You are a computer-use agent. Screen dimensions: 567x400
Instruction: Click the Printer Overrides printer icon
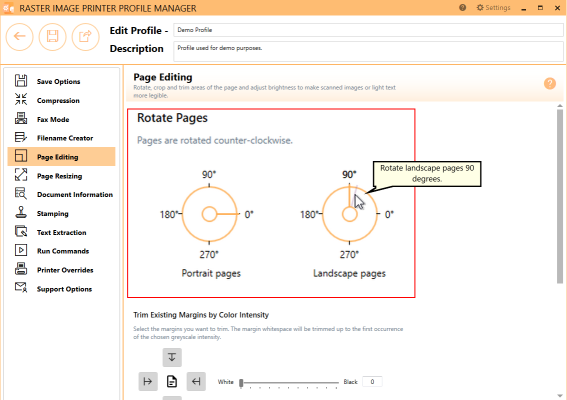(21, 269)
